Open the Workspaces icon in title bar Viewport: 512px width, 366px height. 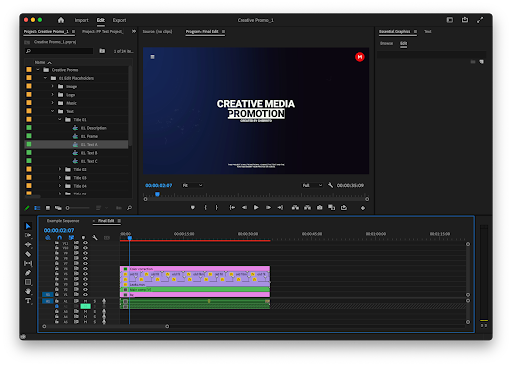(450, 20)
